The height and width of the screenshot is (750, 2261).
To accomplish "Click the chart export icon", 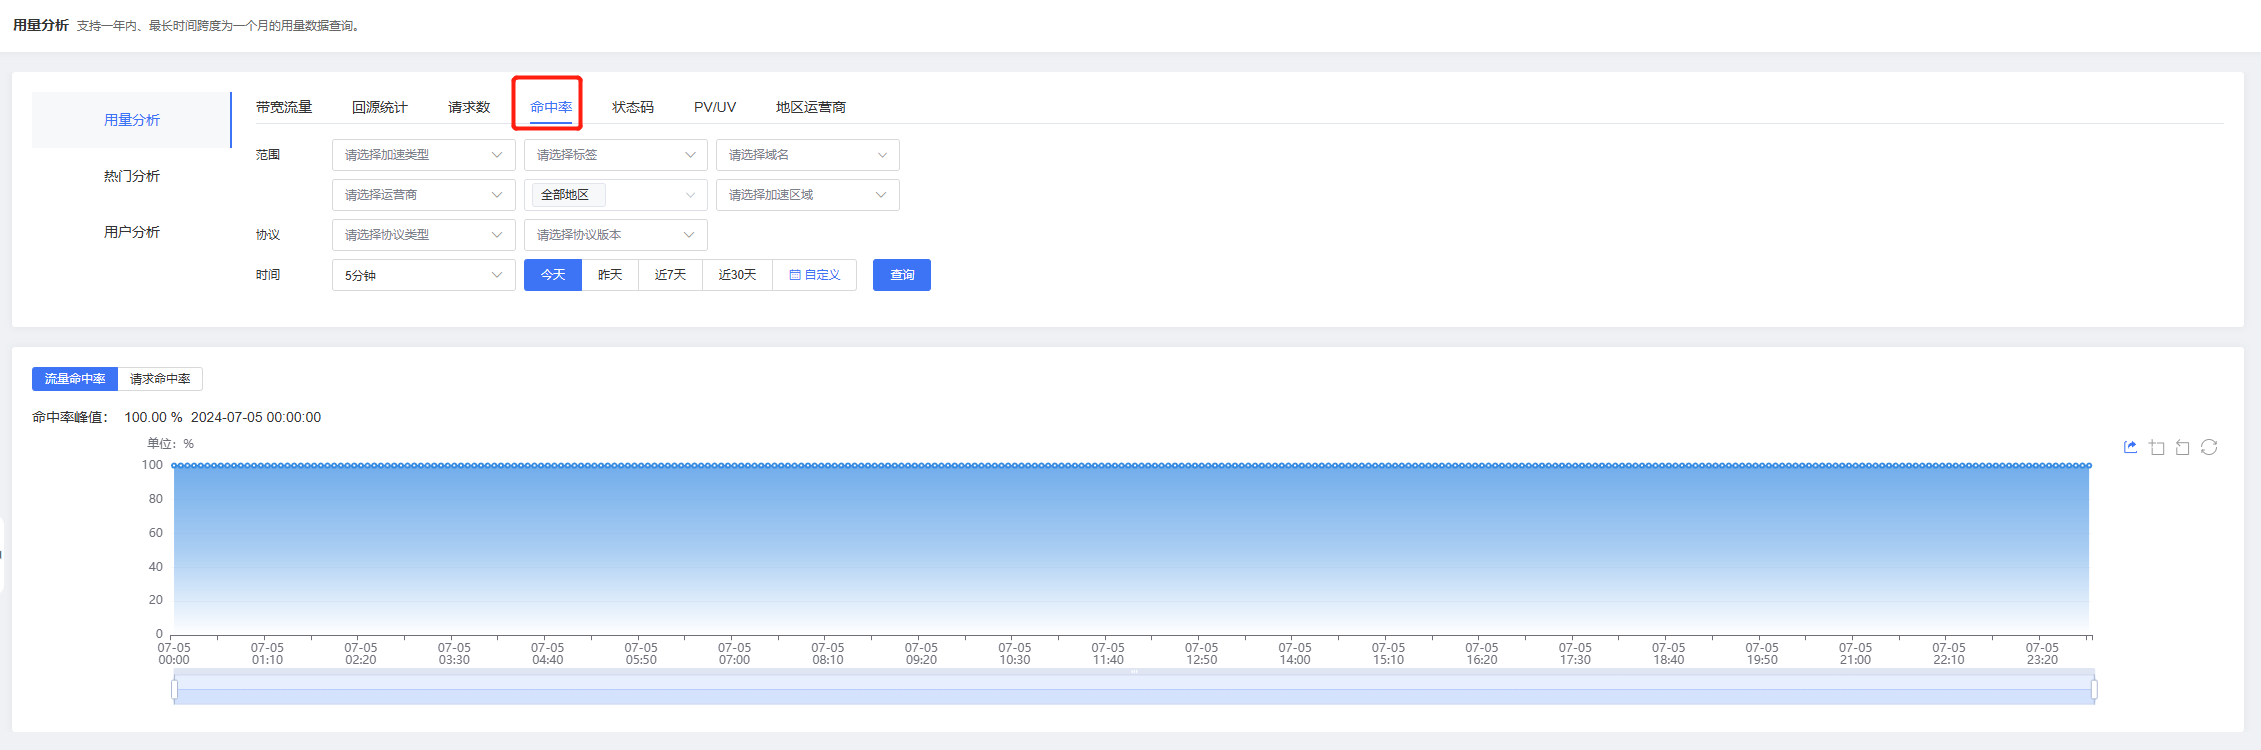I will [2130, 447].
